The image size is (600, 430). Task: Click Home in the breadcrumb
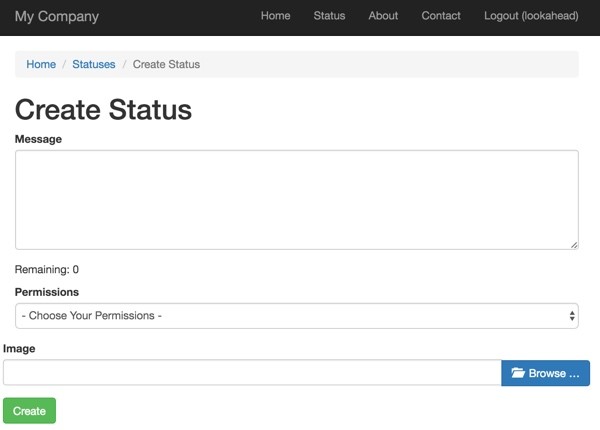pyautogui.click(x=41, y=64)
